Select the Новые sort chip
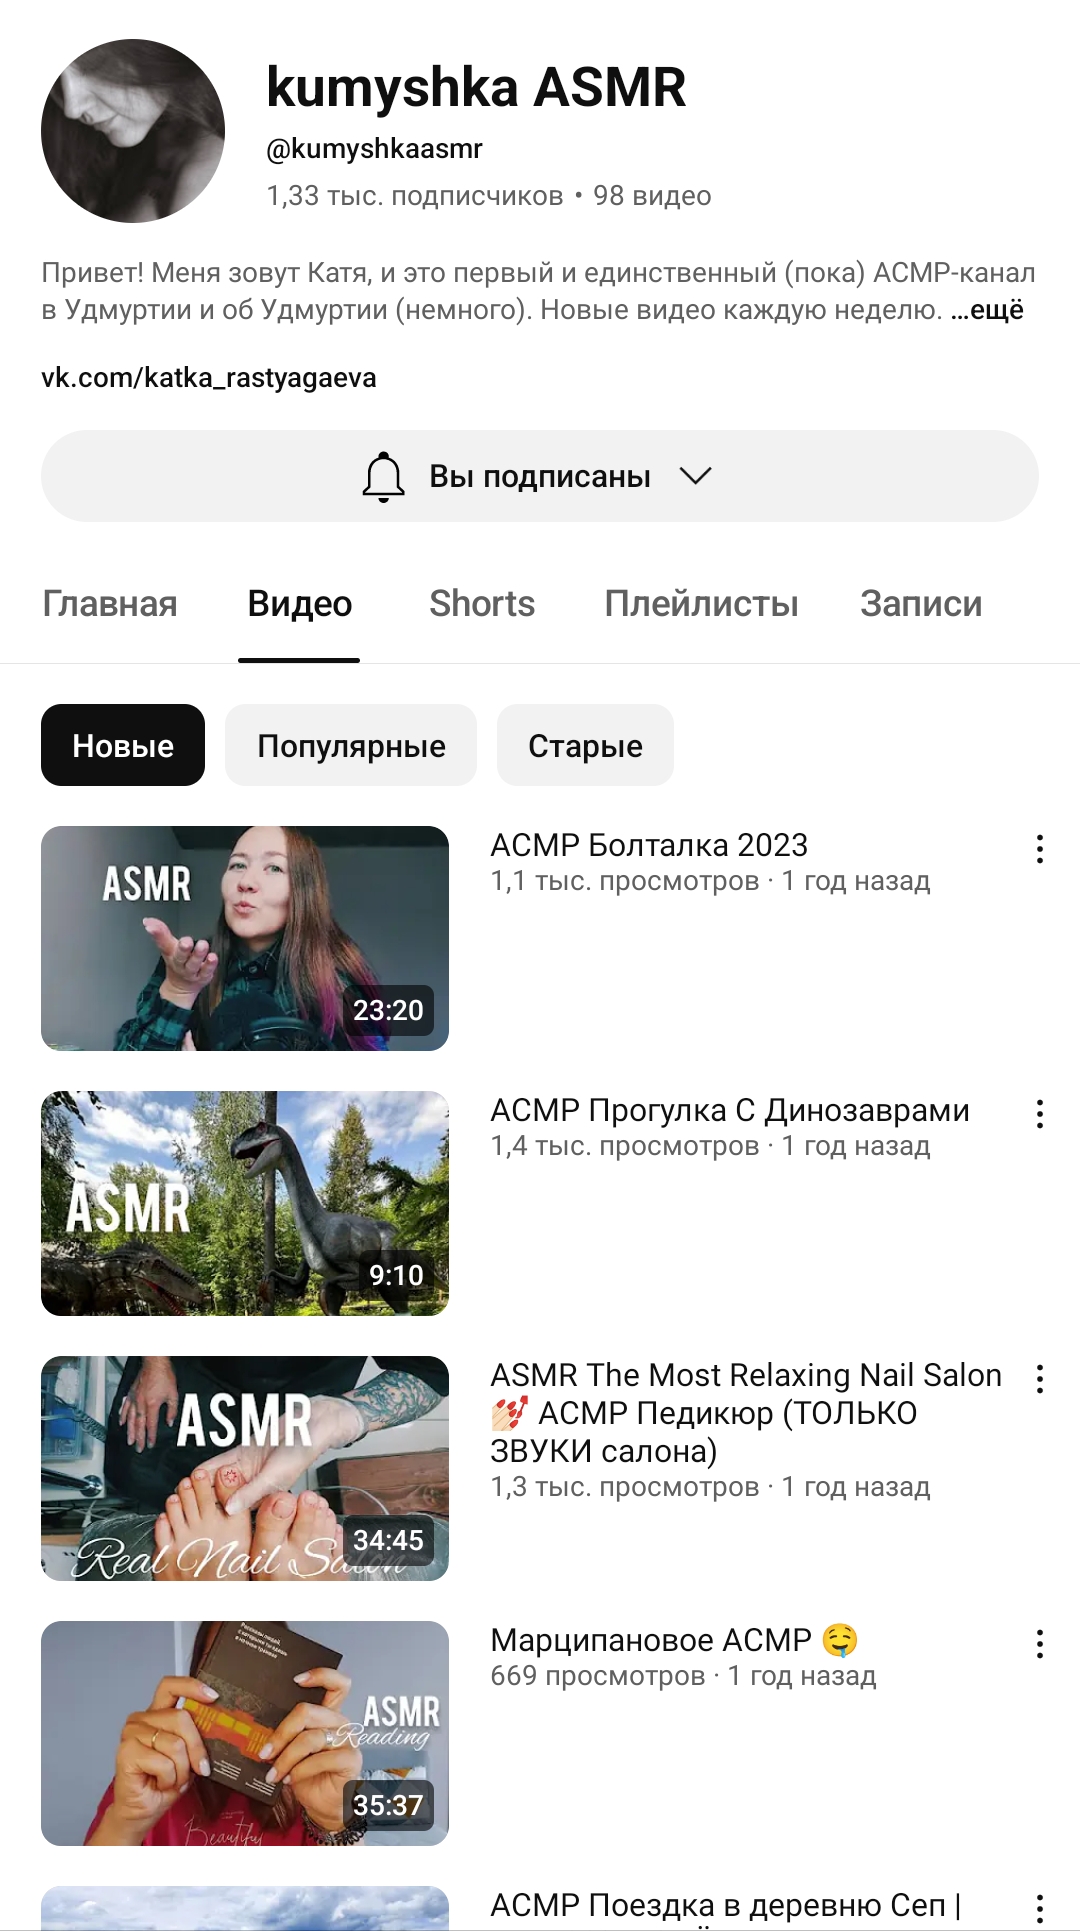 [123, 745]
